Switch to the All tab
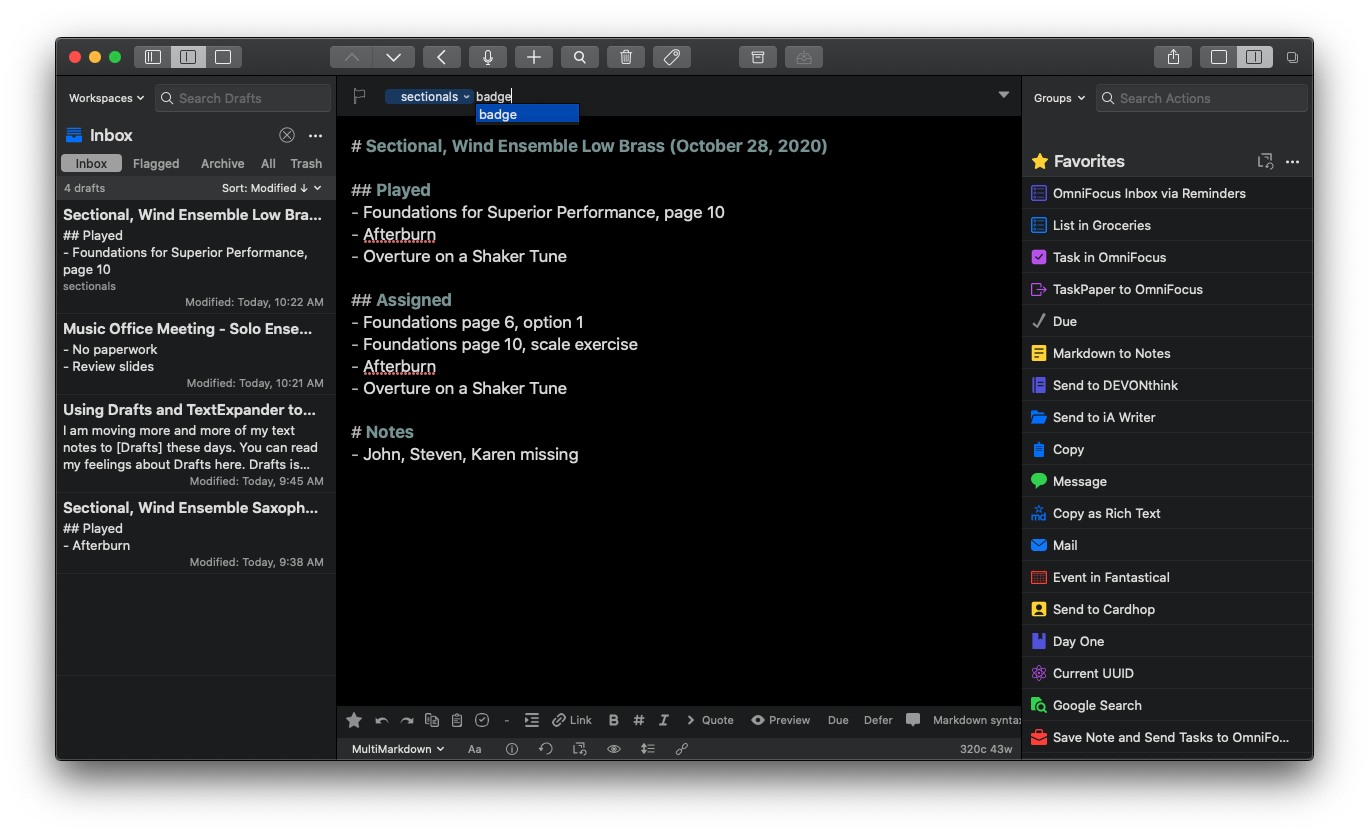This screenshot has height=834, width=1369. tap(268, 163)
